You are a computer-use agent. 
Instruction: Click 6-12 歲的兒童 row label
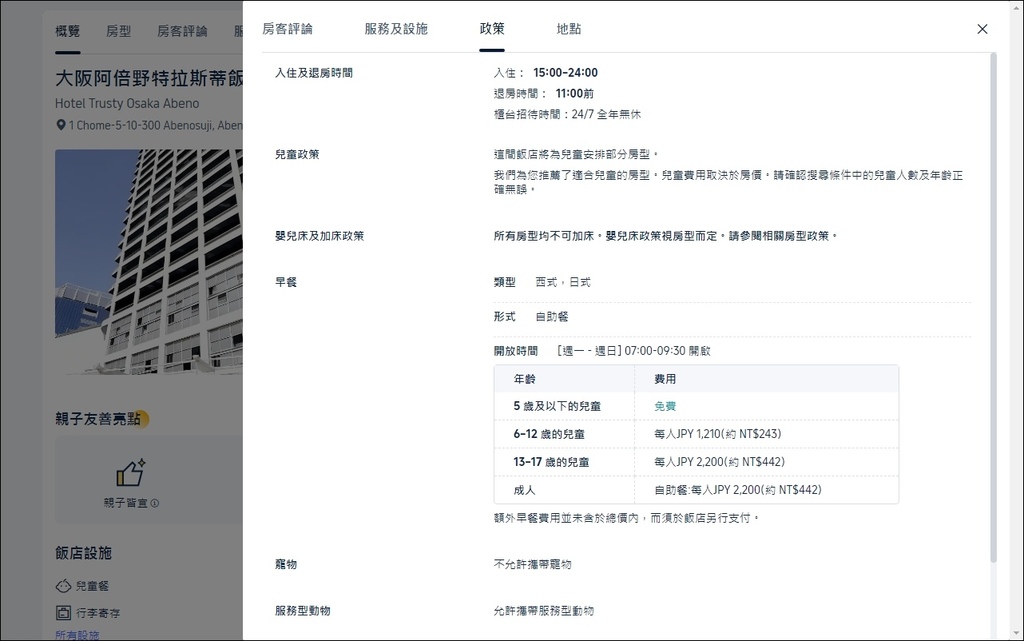[549, 434]
